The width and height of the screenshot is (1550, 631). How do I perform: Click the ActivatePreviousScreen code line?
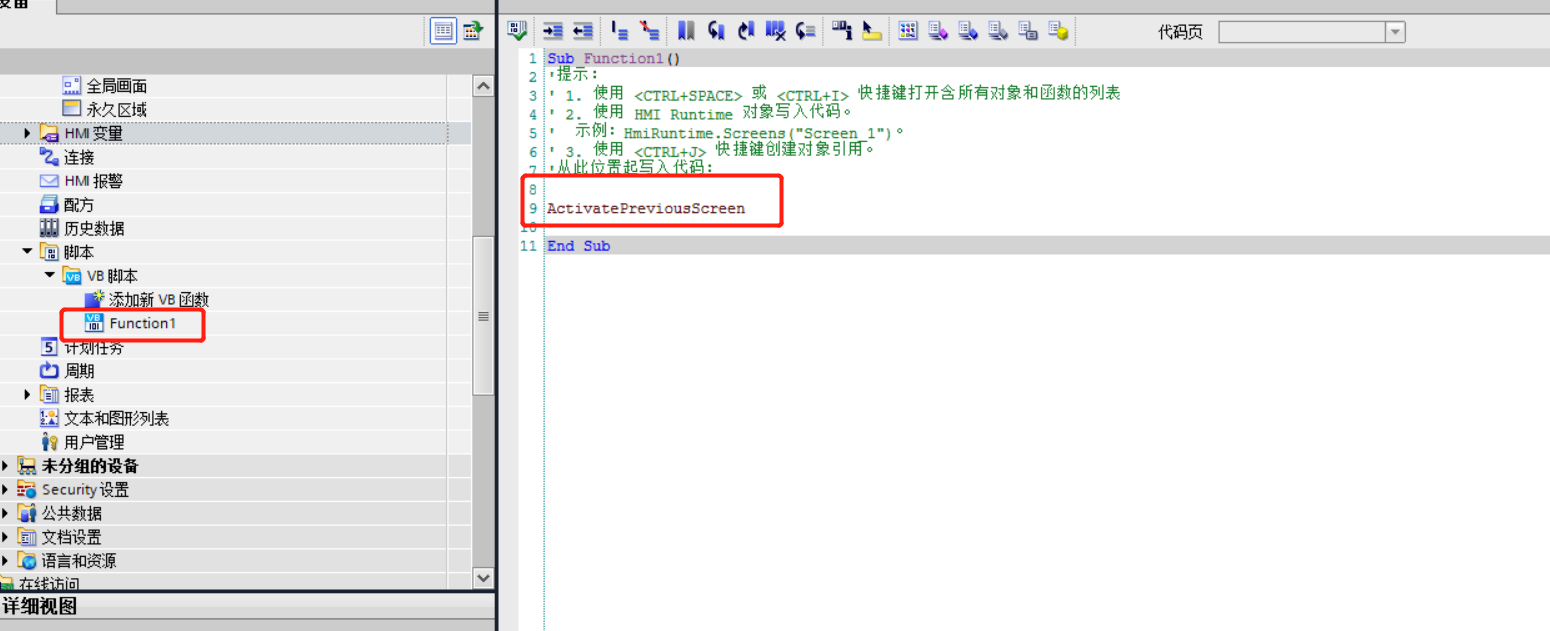tap(646, 208)
